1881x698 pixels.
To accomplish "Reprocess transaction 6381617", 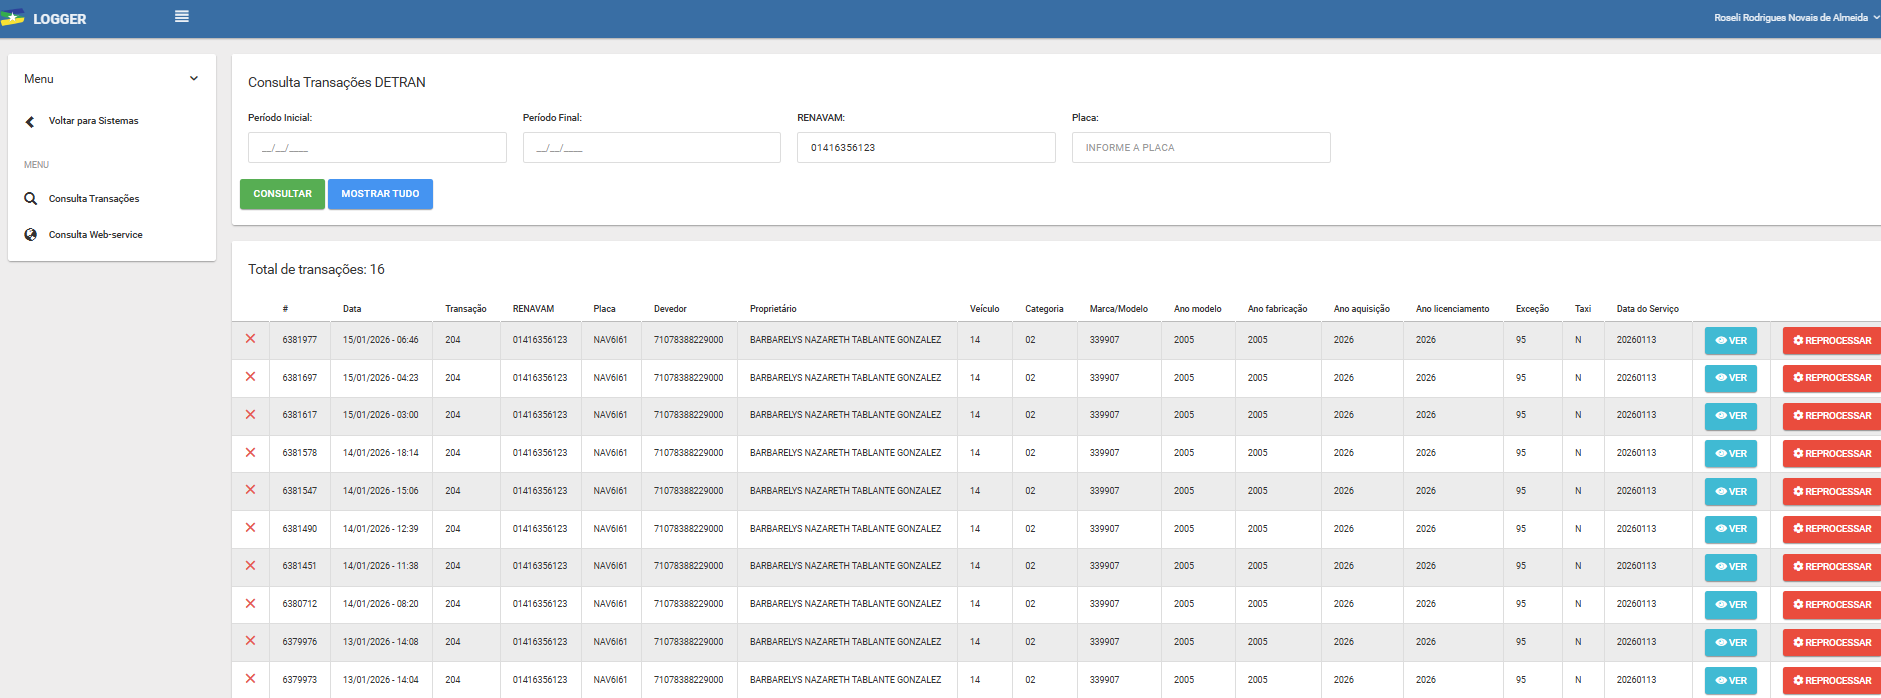I will tap(1831, 416).
